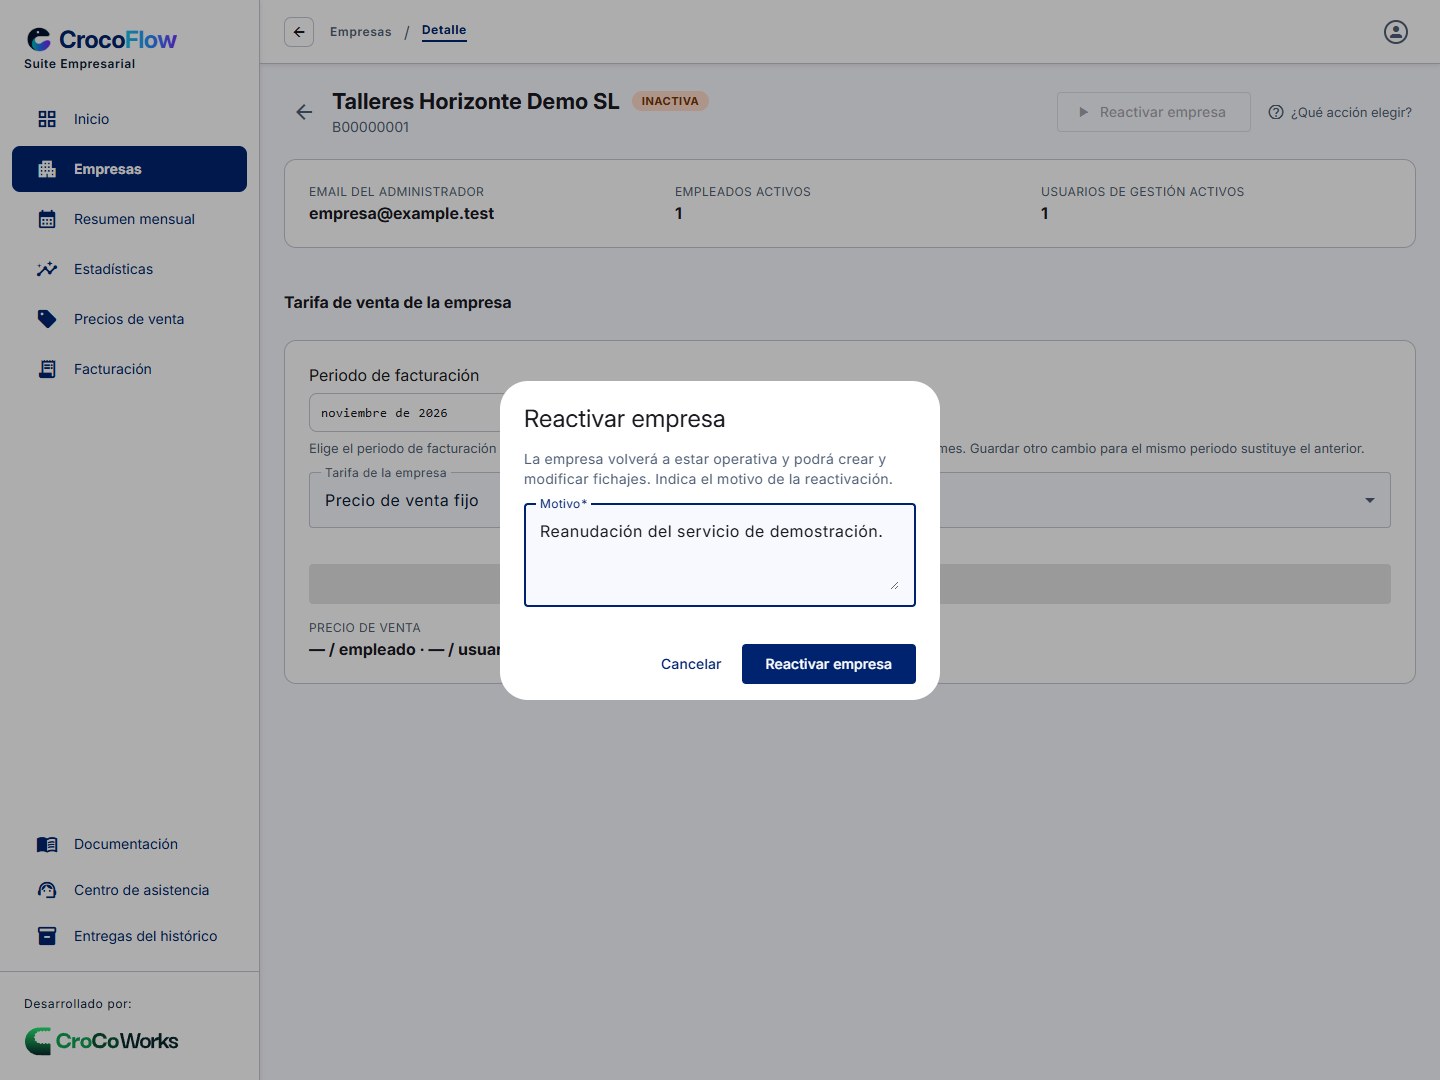Click the Empresas breadcrumb link
1440x1080 pixels.
361,32
